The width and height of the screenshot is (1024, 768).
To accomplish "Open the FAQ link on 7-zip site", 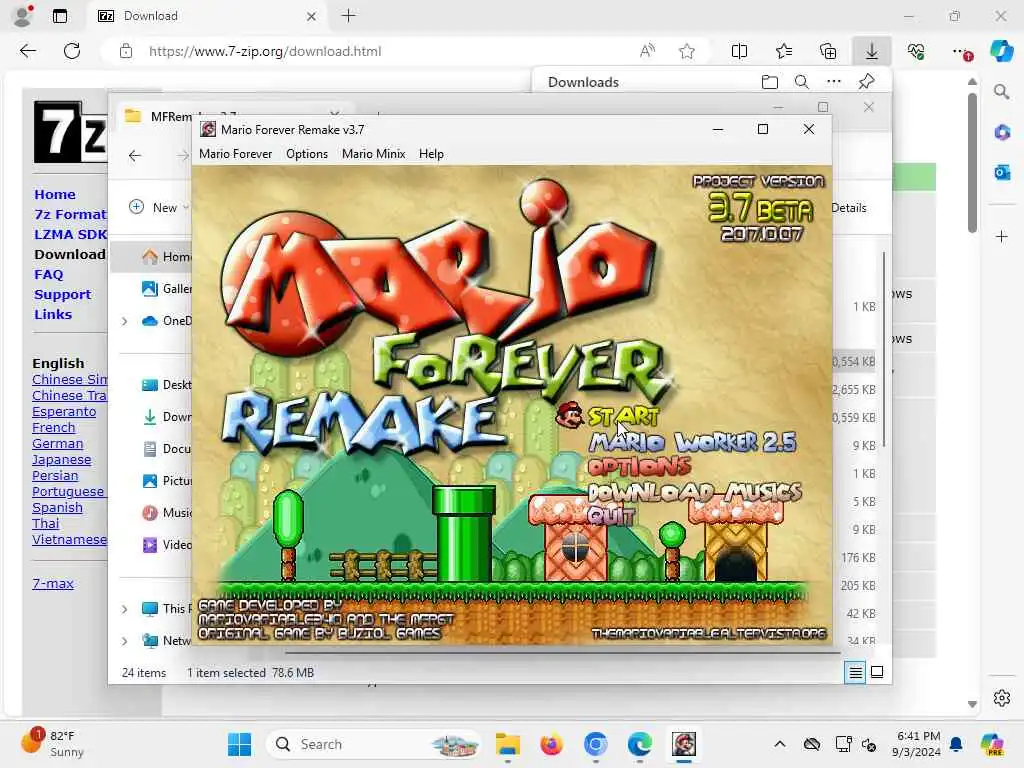I will pyautogui.click(x=49, y=275).
